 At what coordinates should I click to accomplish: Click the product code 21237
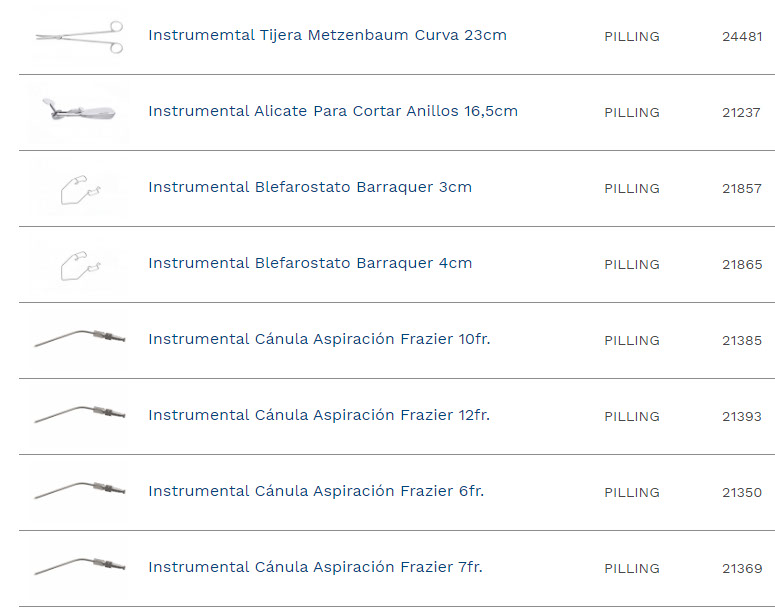[742, 112]
